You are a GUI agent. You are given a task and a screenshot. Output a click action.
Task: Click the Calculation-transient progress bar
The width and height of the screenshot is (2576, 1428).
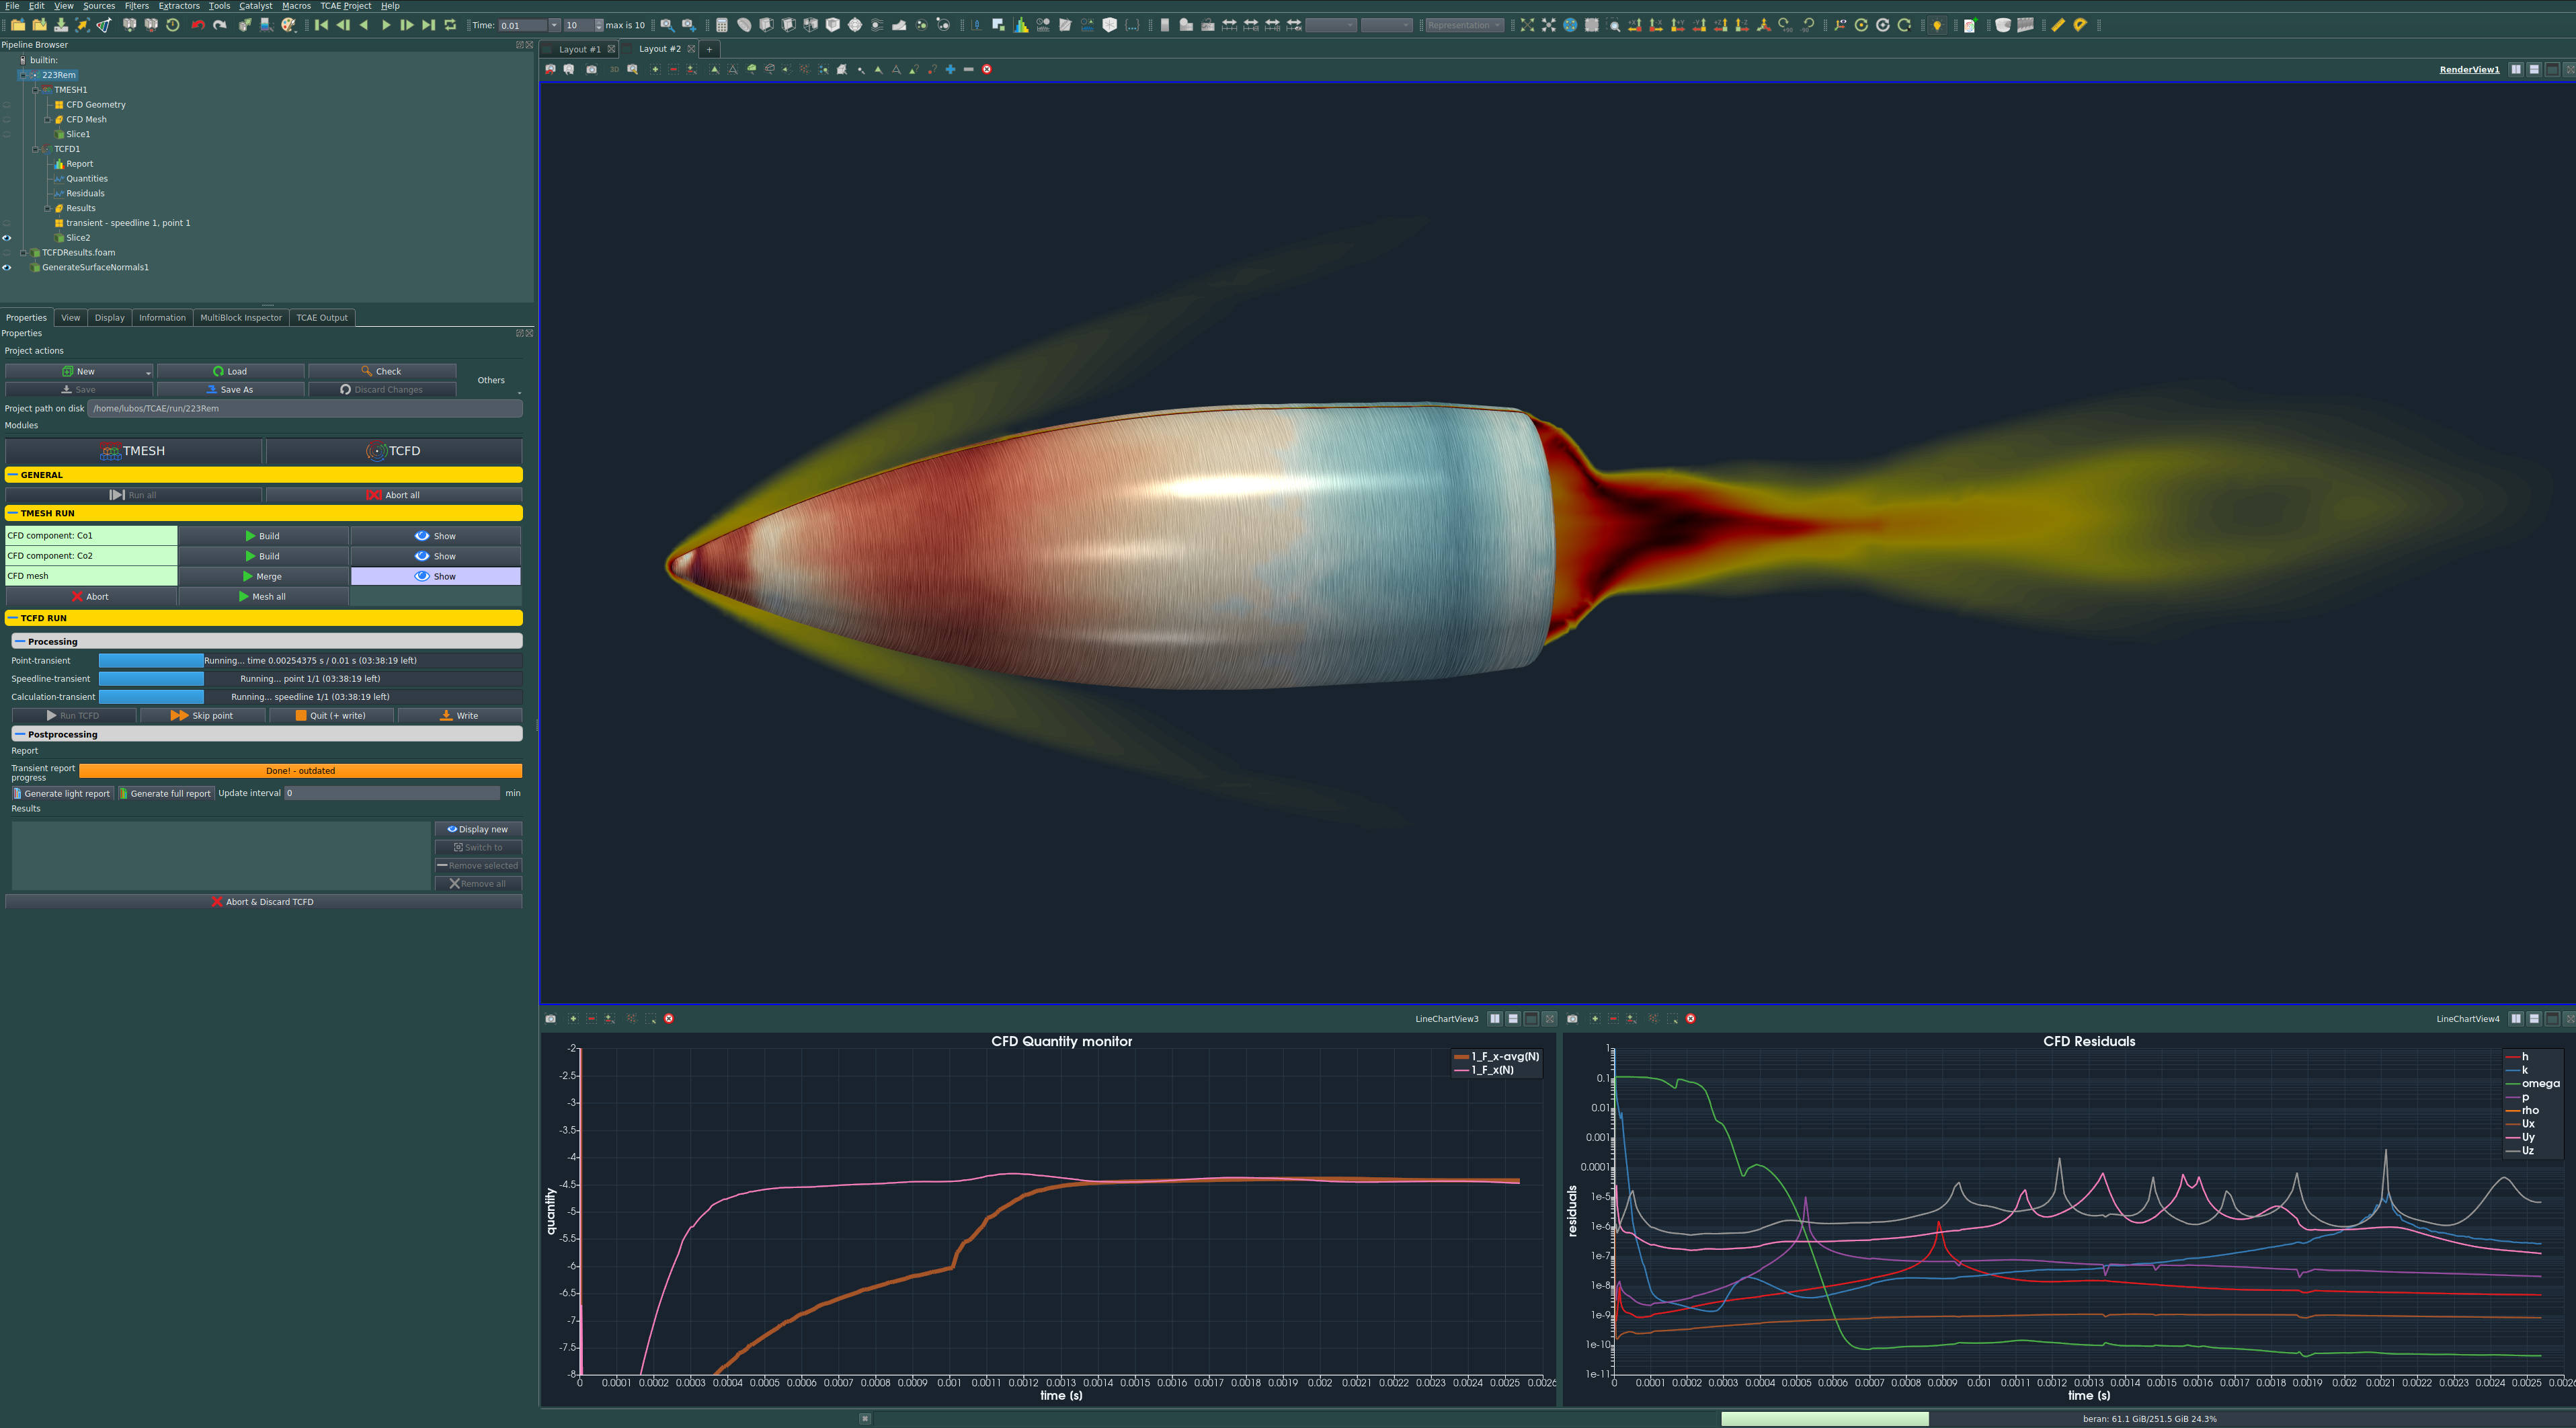click(x=310, y=696)
